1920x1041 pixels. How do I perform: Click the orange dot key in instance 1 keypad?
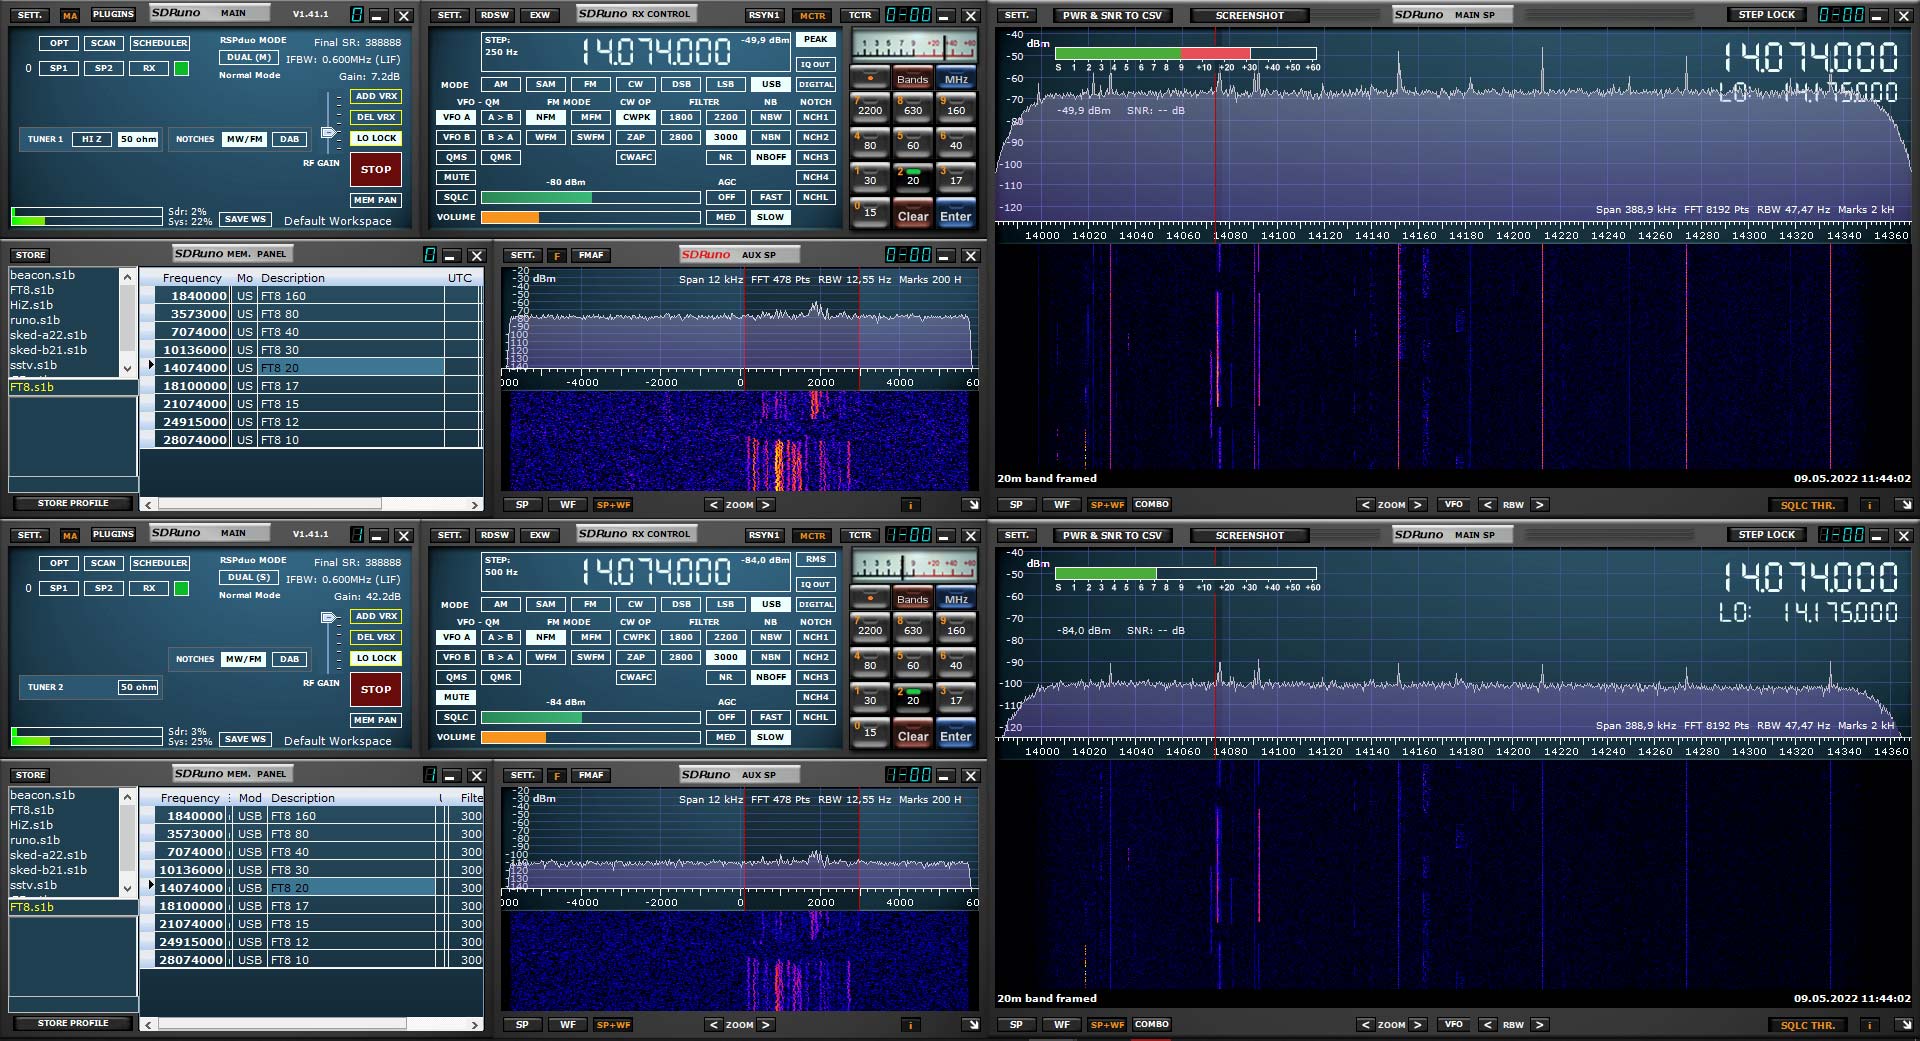[870, 598]
